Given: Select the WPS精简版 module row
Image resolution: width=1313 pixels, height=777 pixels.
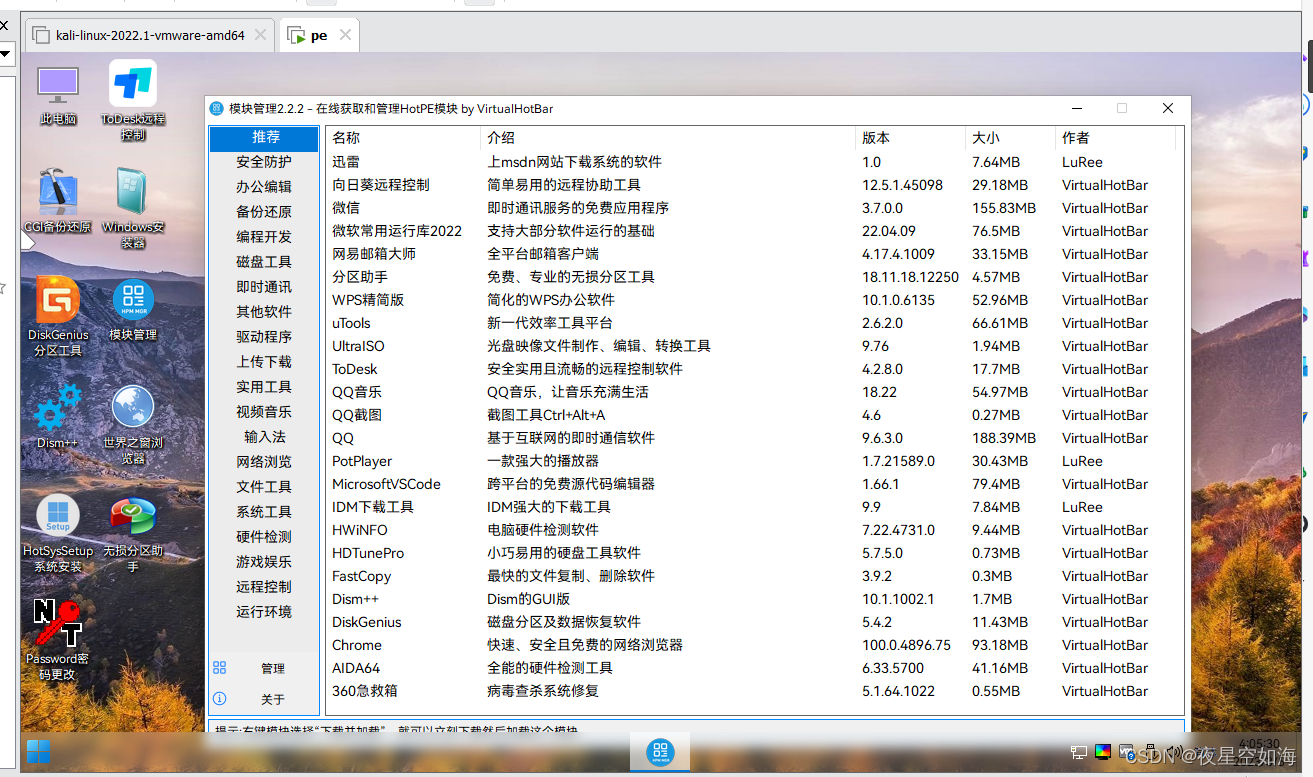Looking at the screenshot, I should click(x=752, y=300).
